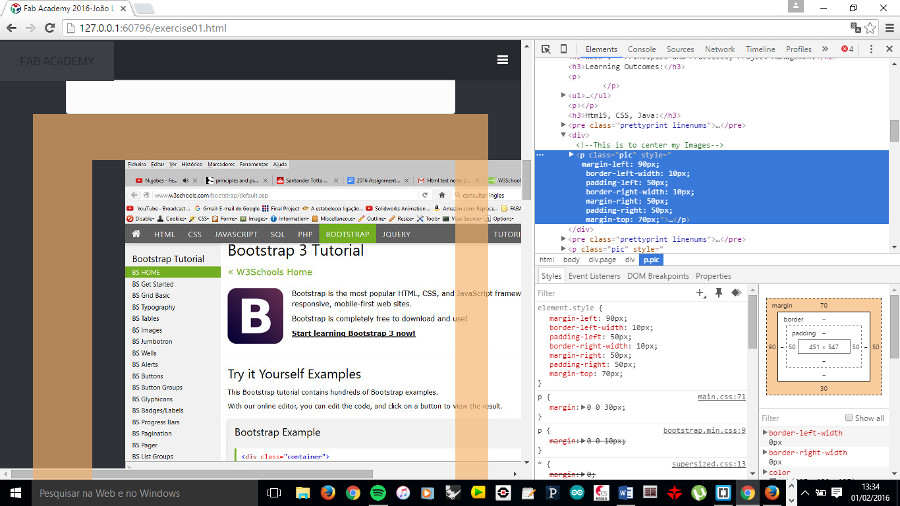This screenshot has height=506, width=900.
Task: Open File Explorer from the taskbar
Action: [302, 493]
